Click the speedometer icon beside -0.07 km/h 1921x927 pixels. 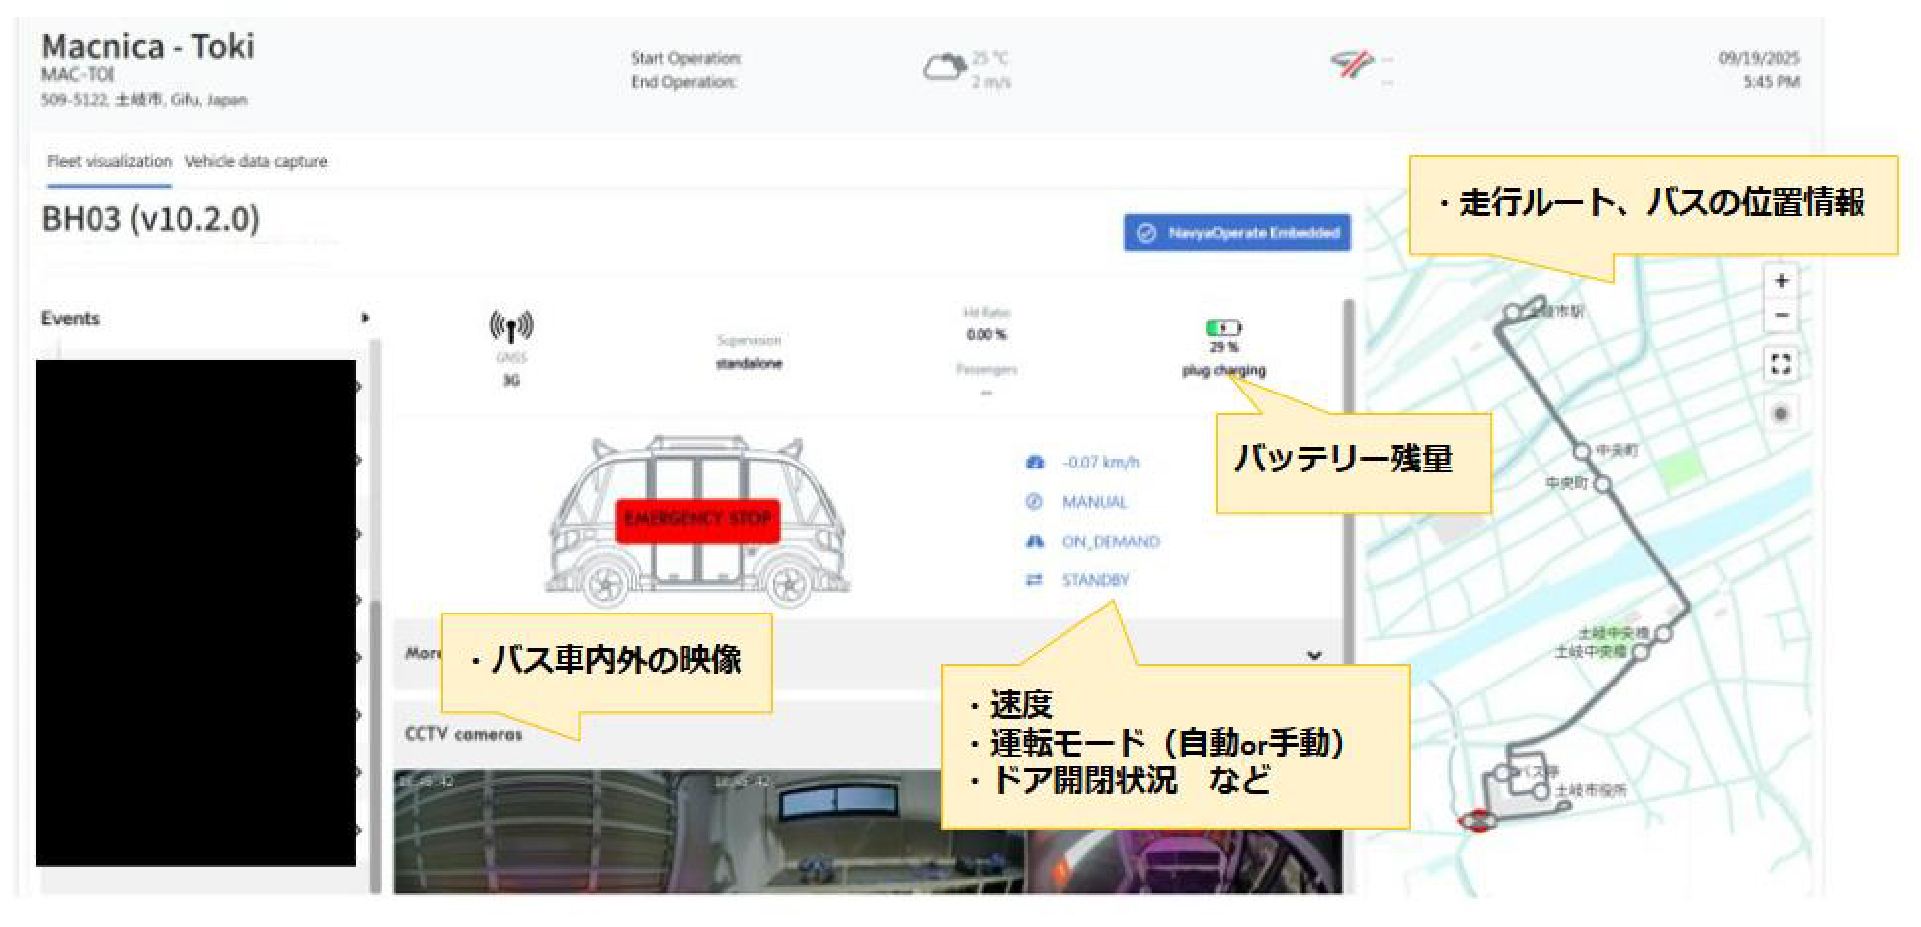(1035, 462)
